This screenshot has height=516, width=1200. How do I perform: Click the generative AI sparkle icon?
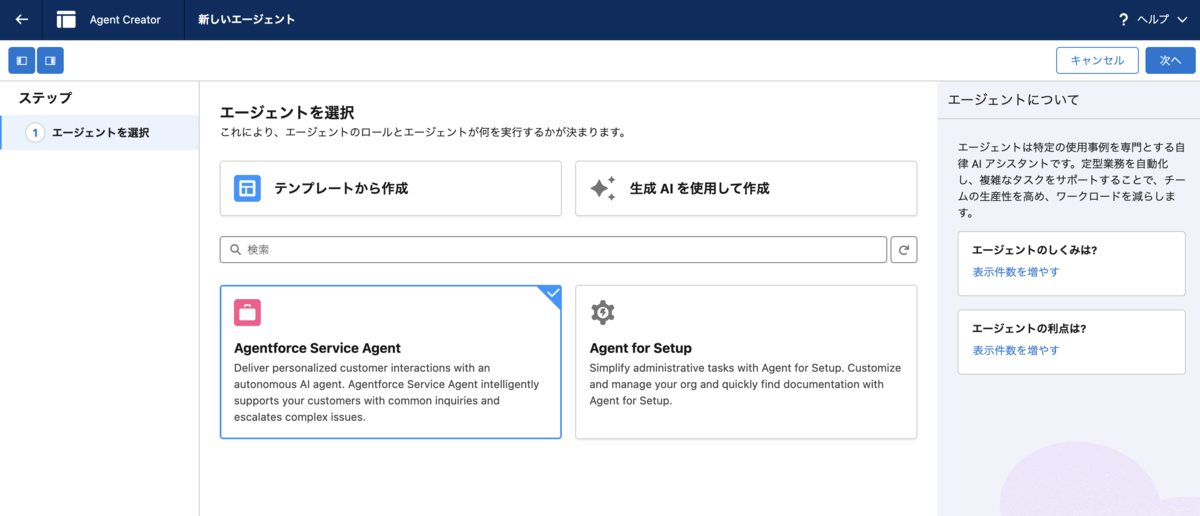tap(603, 188)
